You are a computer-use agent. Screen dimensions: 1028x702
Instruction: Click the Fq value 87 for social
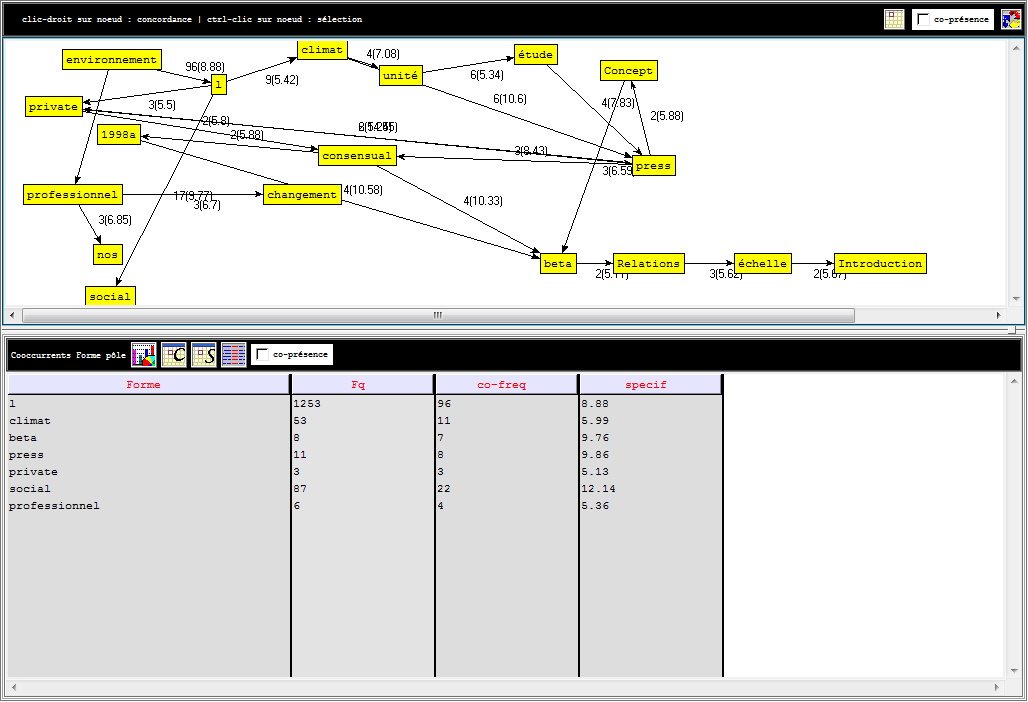300,489
